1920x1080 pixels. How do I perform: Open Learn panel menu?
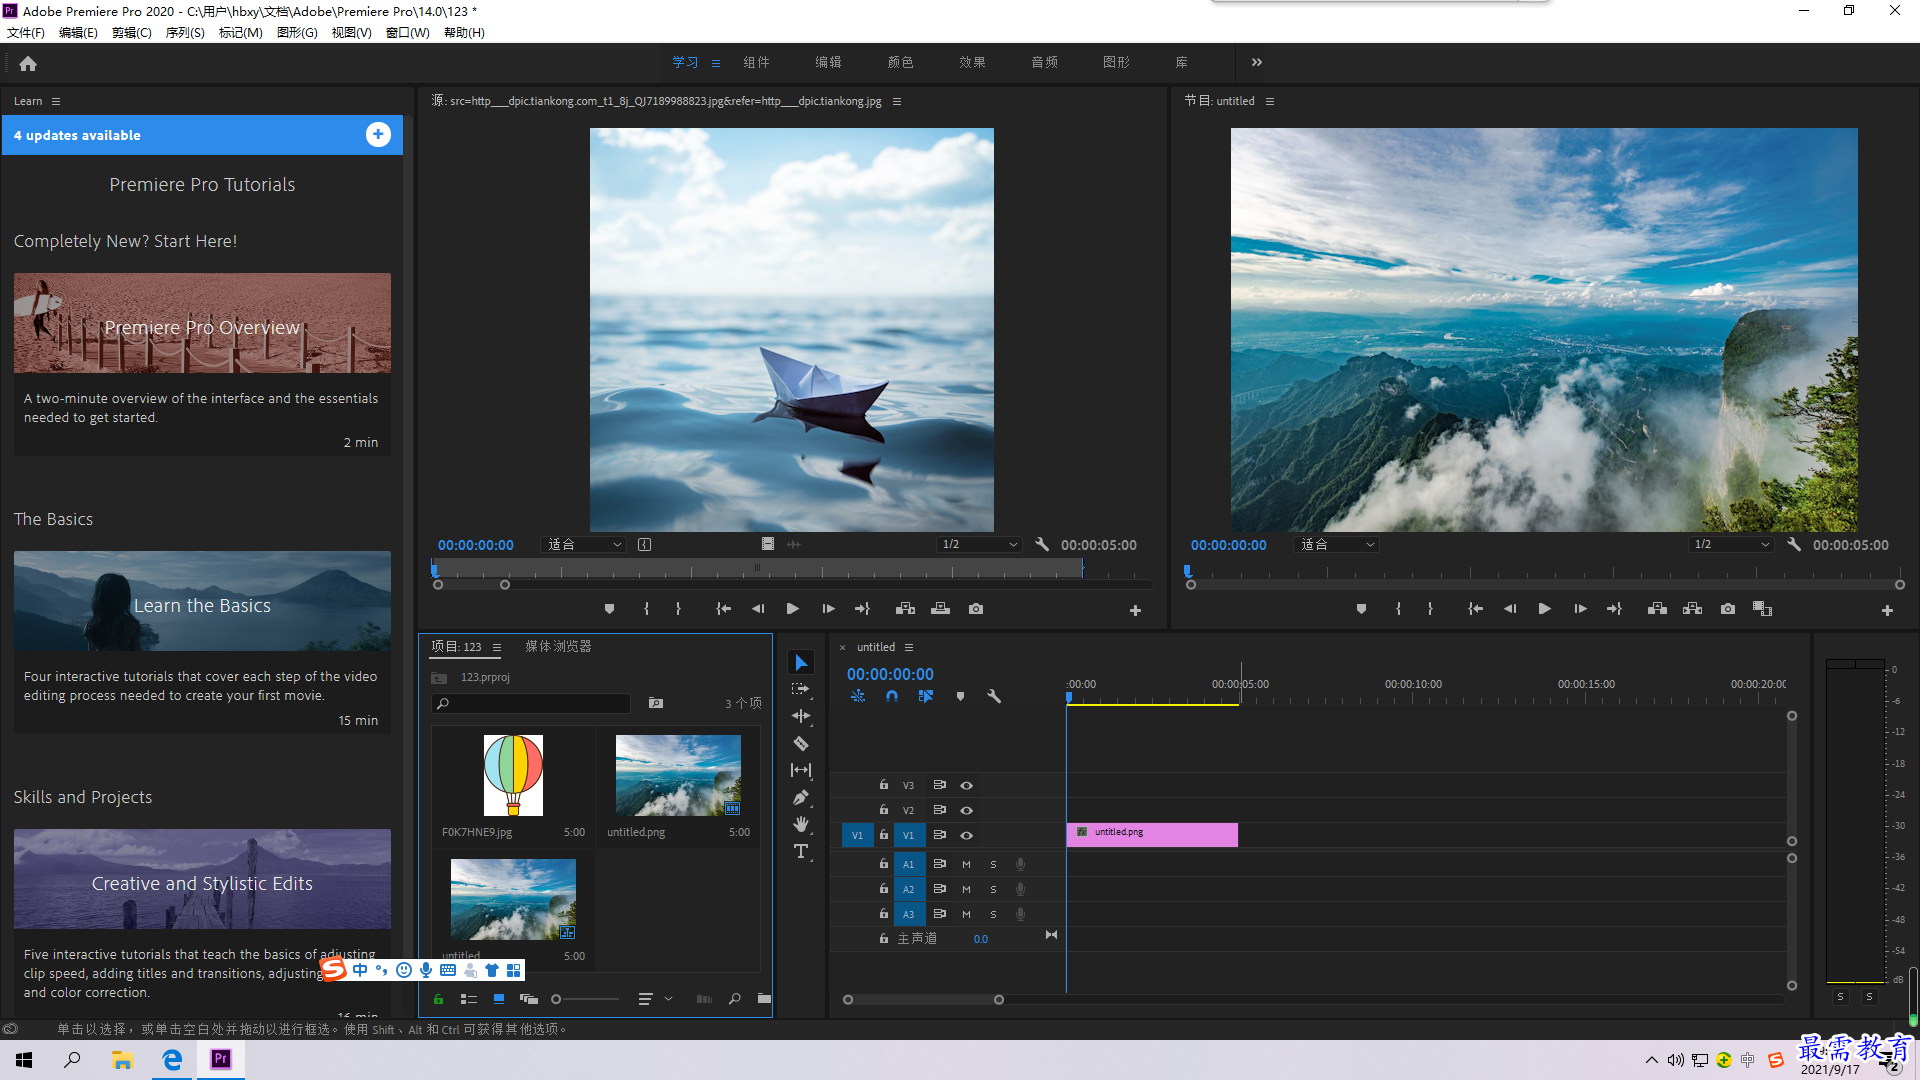56,101
